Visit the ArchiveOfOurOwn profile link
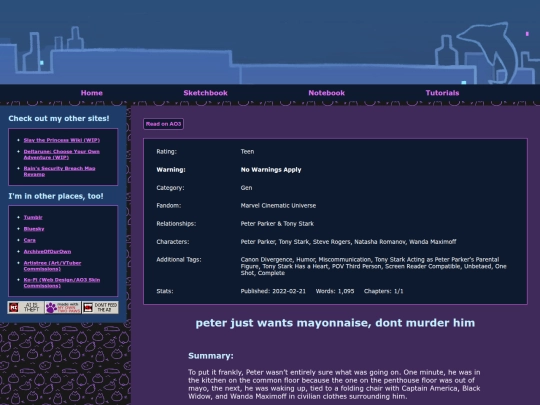The image size is (540, 405). (x=47, y=251)
